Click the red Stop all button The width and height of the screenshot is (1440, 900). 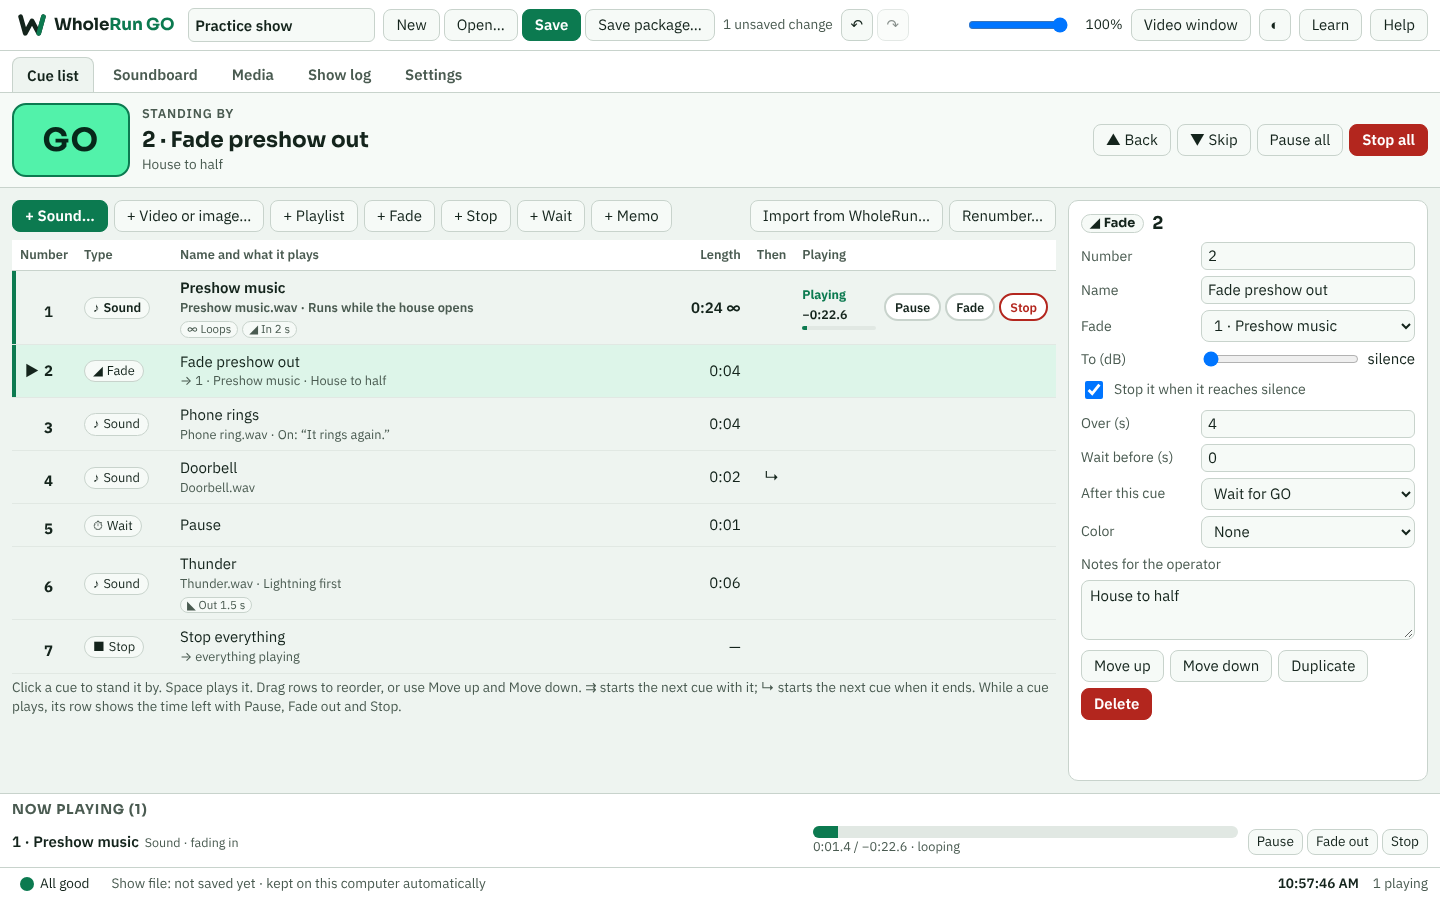(1388, 140)
